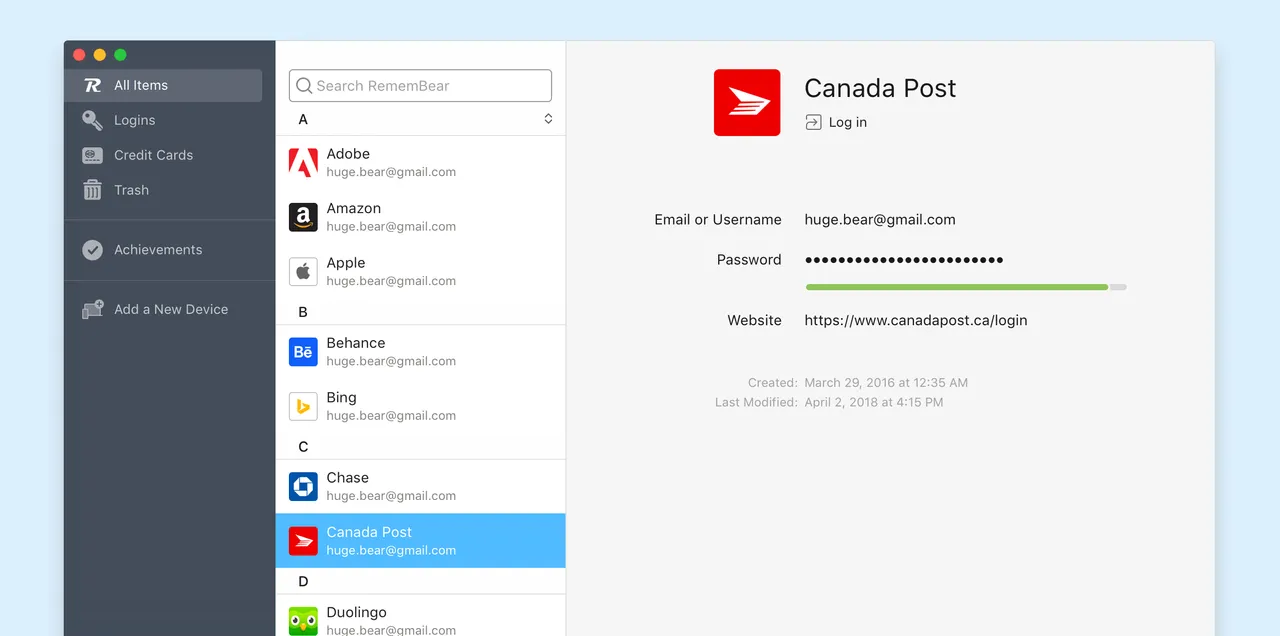Select the Adobe login entry

[420, 162]
